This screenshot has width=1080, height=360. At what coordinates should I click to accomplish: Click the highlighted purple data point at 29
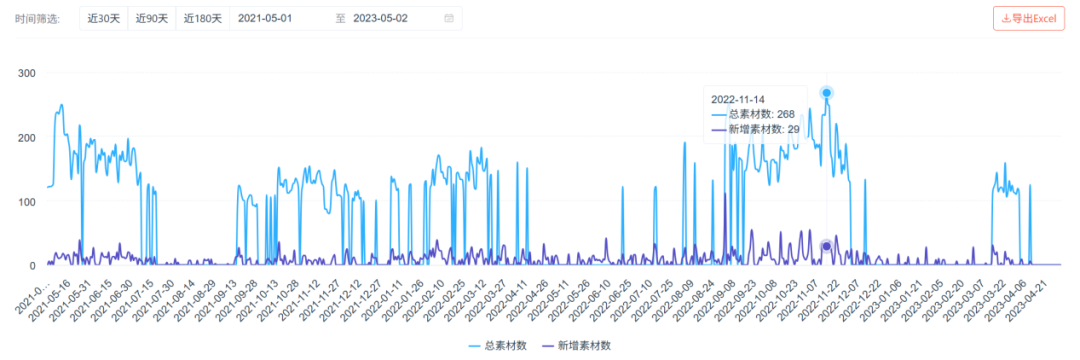point(827,246)
